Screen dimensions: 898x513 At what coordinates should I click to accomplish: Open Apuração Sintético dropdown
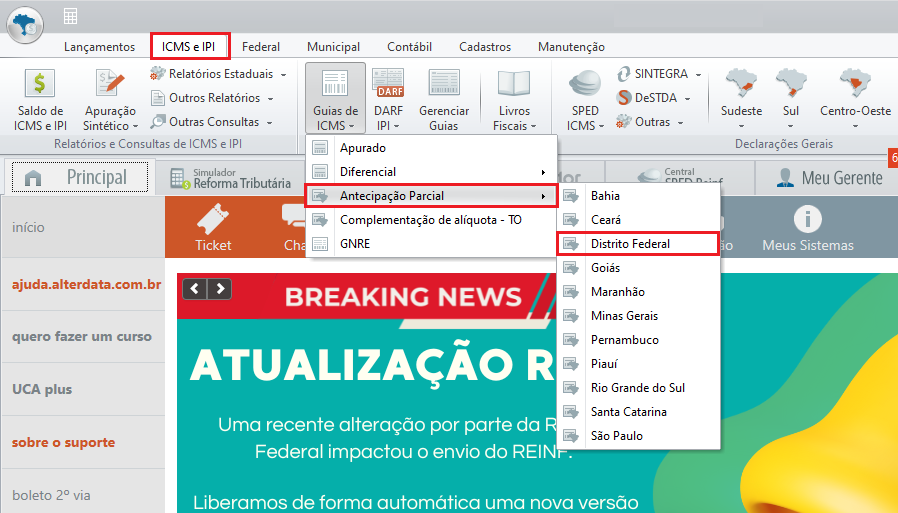coord(111,100)
